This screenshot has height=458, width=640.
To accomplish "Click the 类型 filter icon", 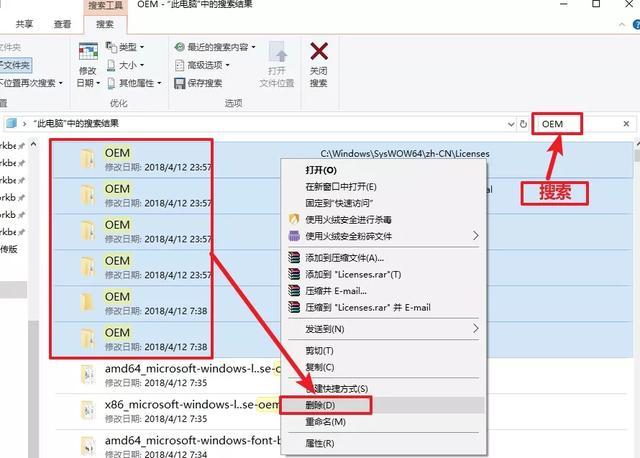I will coord(111,47).
